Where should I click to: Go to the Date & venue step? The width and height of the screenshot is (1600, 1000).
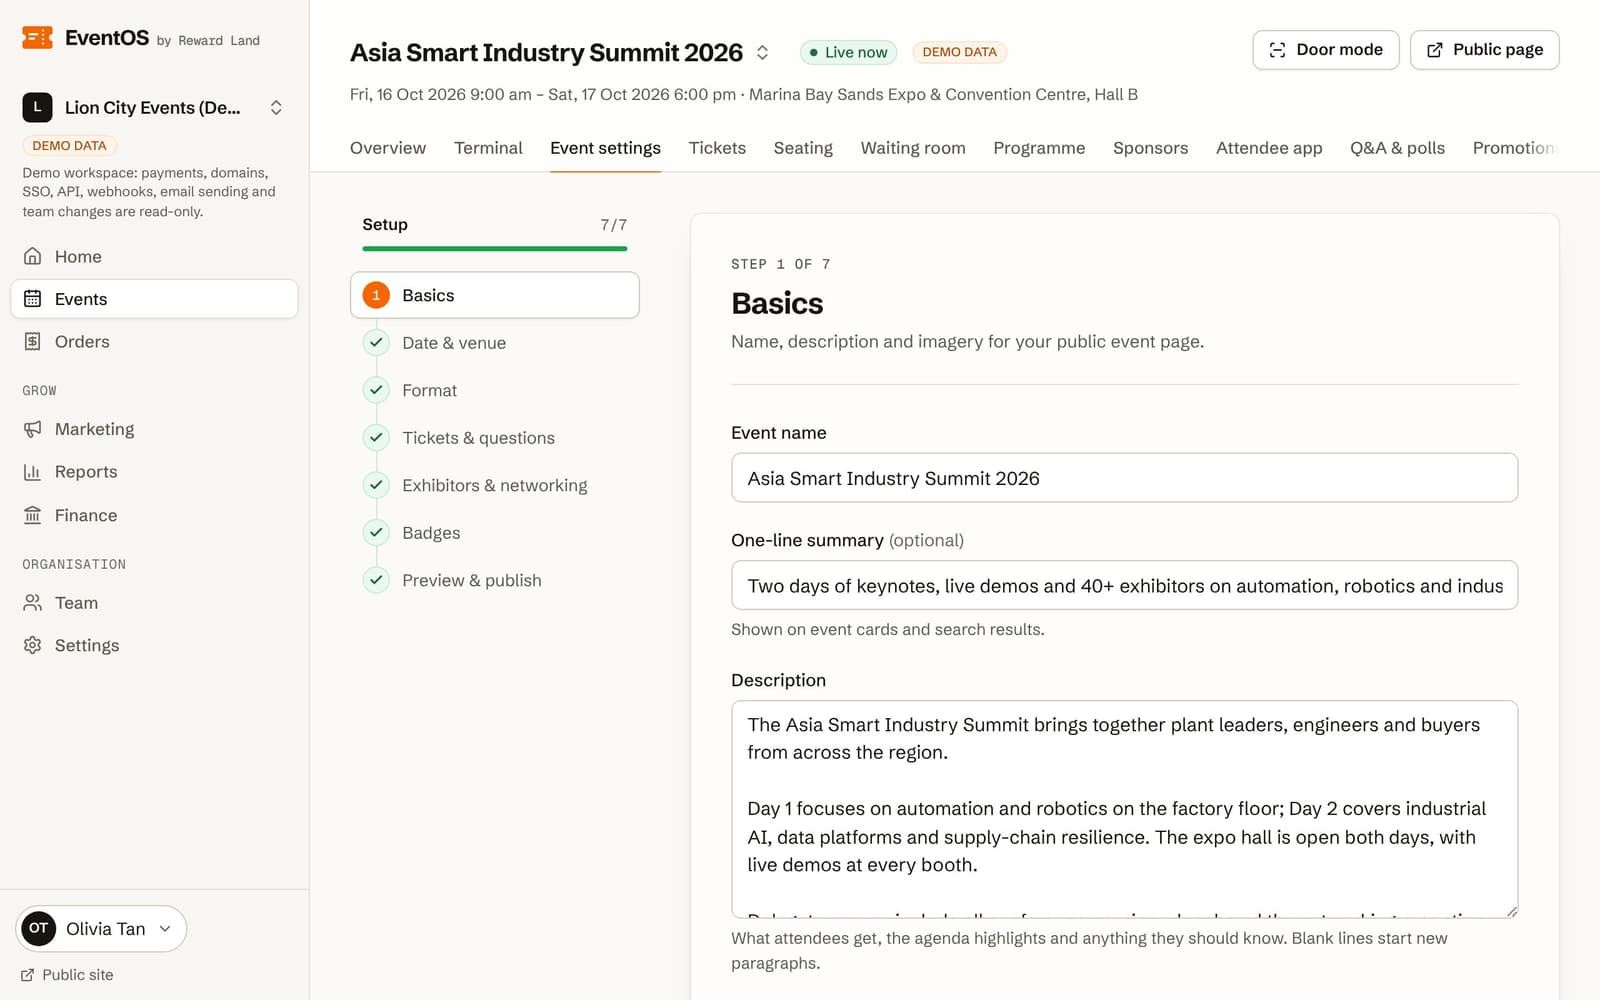(x=495, y=343)
